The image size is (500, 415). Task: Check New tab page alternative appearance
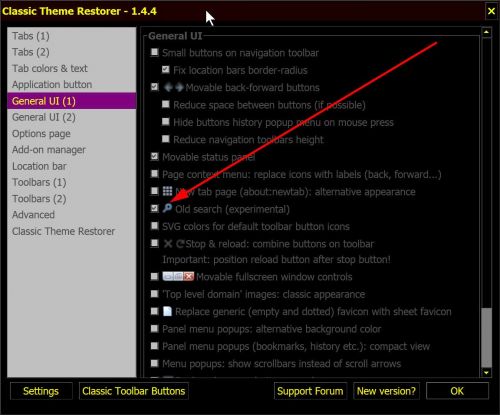154,191
